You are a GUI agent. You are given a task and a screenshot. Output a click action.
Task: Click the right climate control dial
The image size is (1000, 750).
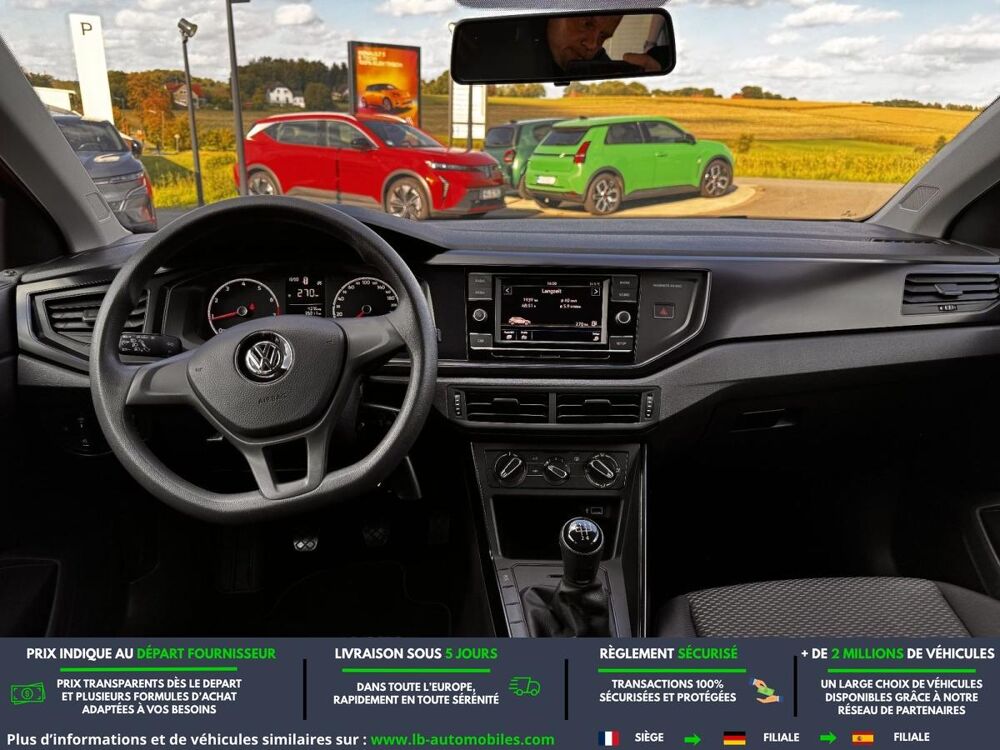point(602,469)
